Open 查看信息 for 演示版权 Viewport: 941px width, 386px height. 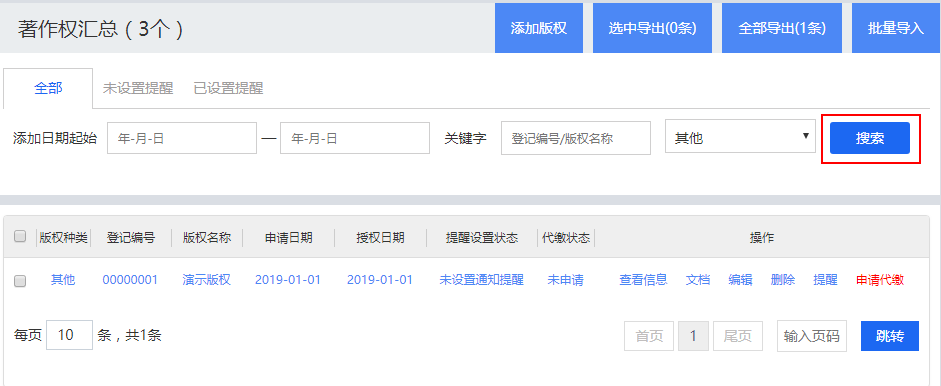[x=643, y=280]
